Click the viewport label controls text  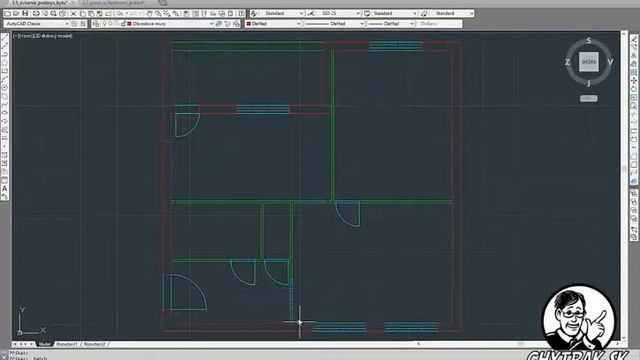click(43, 36)
